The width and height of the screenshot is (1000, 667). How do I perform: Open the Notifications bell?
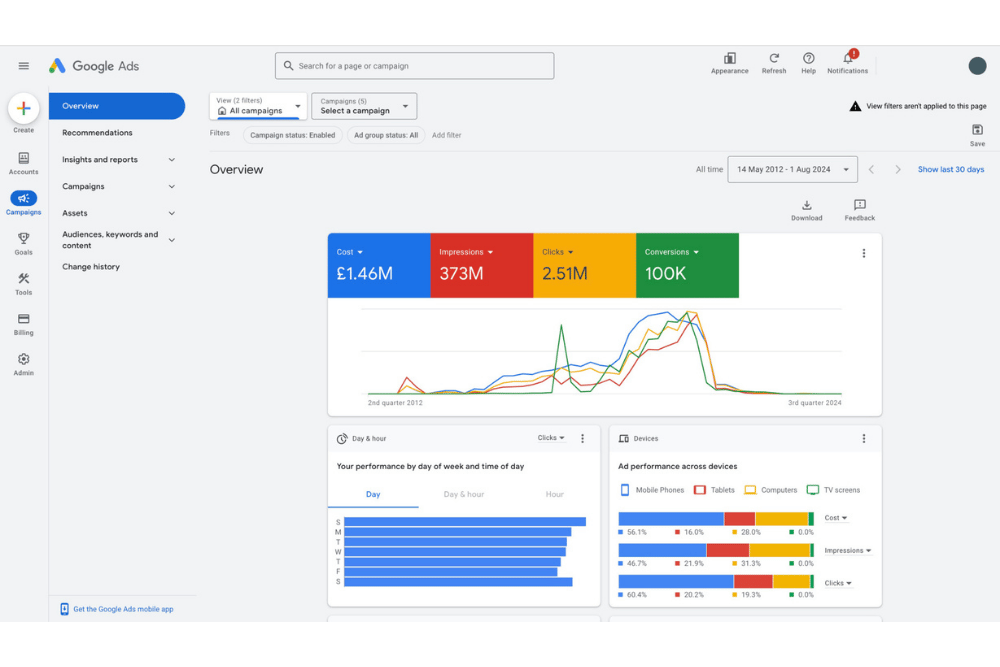847,59
